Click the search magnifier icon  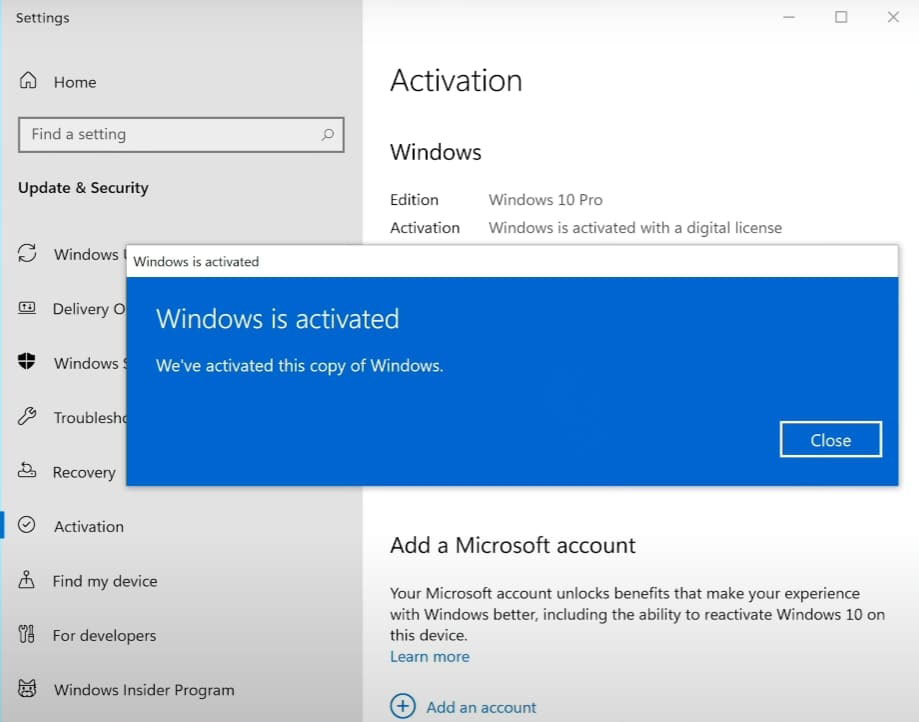[x=327, y=134]
